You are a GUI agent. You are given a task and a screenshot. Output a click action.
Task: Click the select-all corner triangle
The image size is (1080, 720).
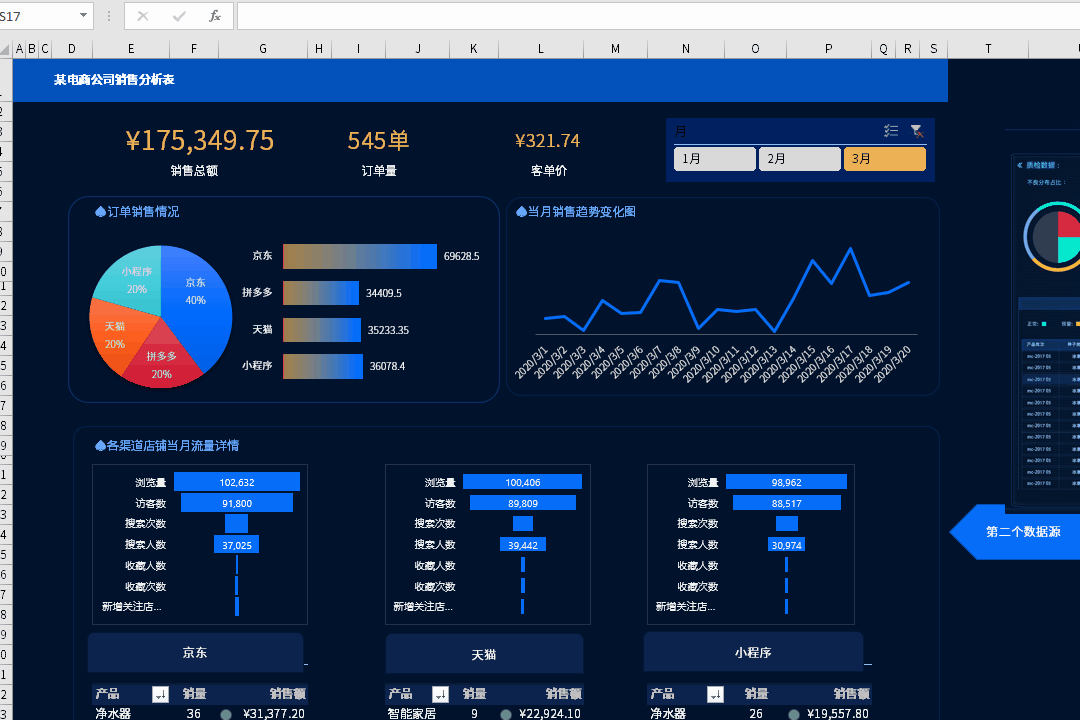[6, 49]
